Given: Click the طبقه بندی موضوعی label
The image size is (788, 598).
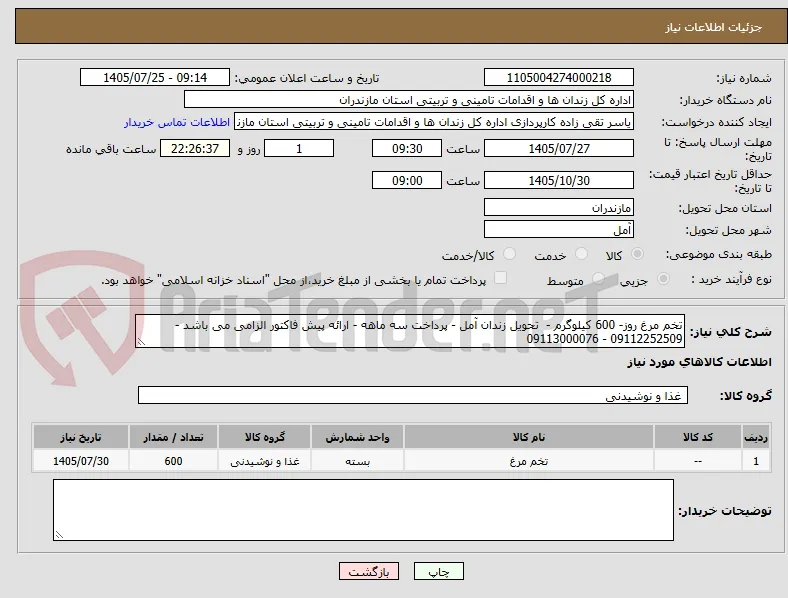Looking at the screenshot, I should [719, 254].
